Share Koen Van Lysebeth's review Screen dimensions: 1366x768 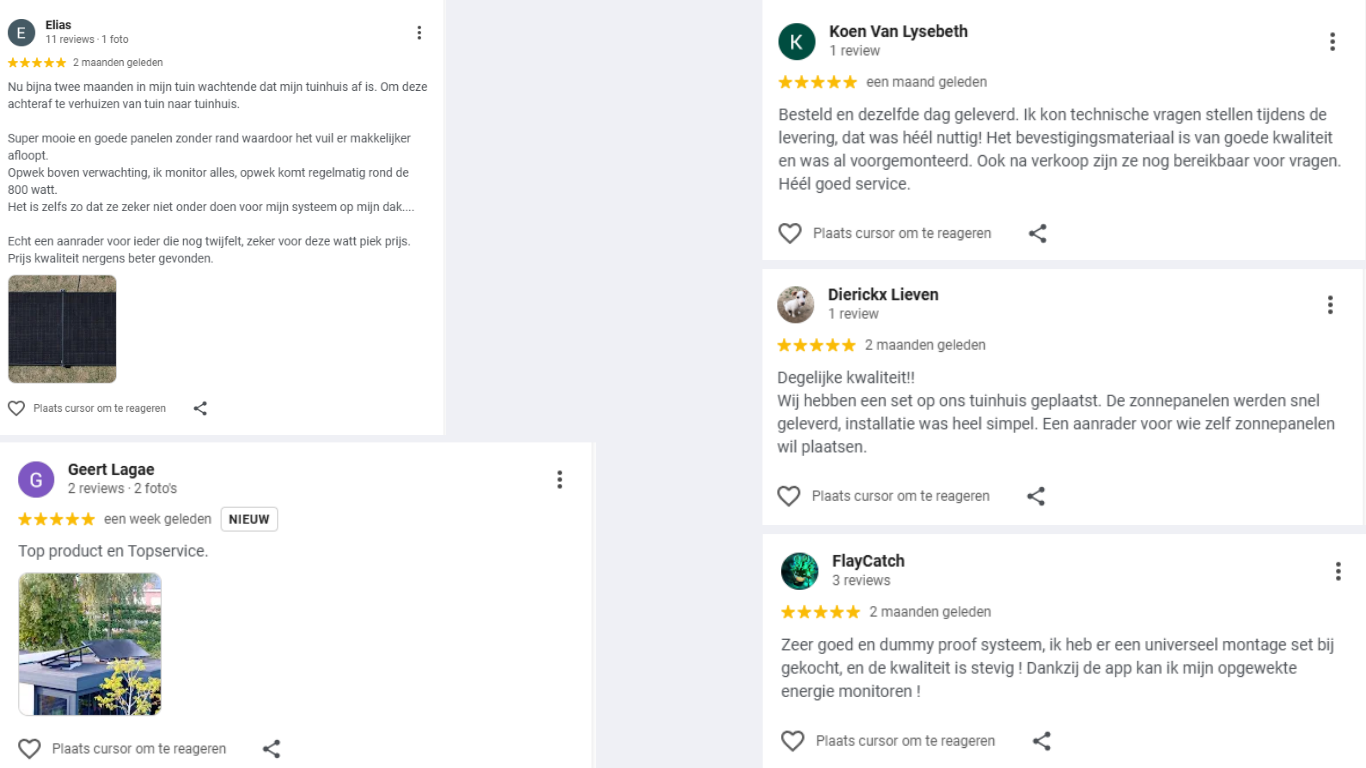click(x=1038, y=233)
